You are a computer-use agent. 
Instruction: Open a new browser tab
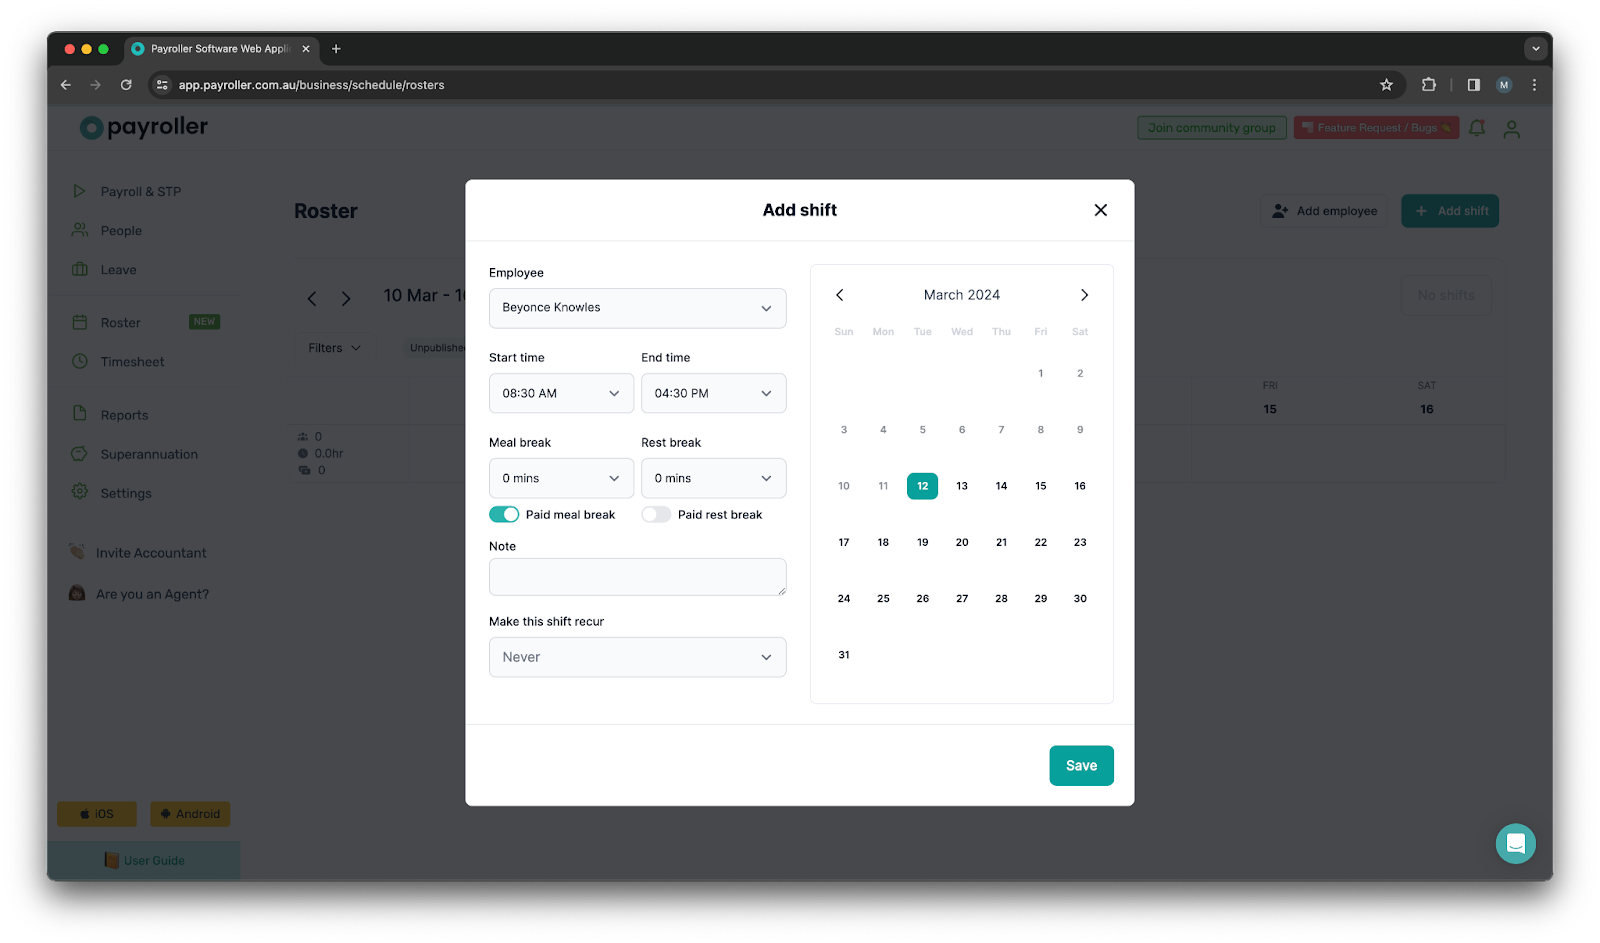point(336,49)
